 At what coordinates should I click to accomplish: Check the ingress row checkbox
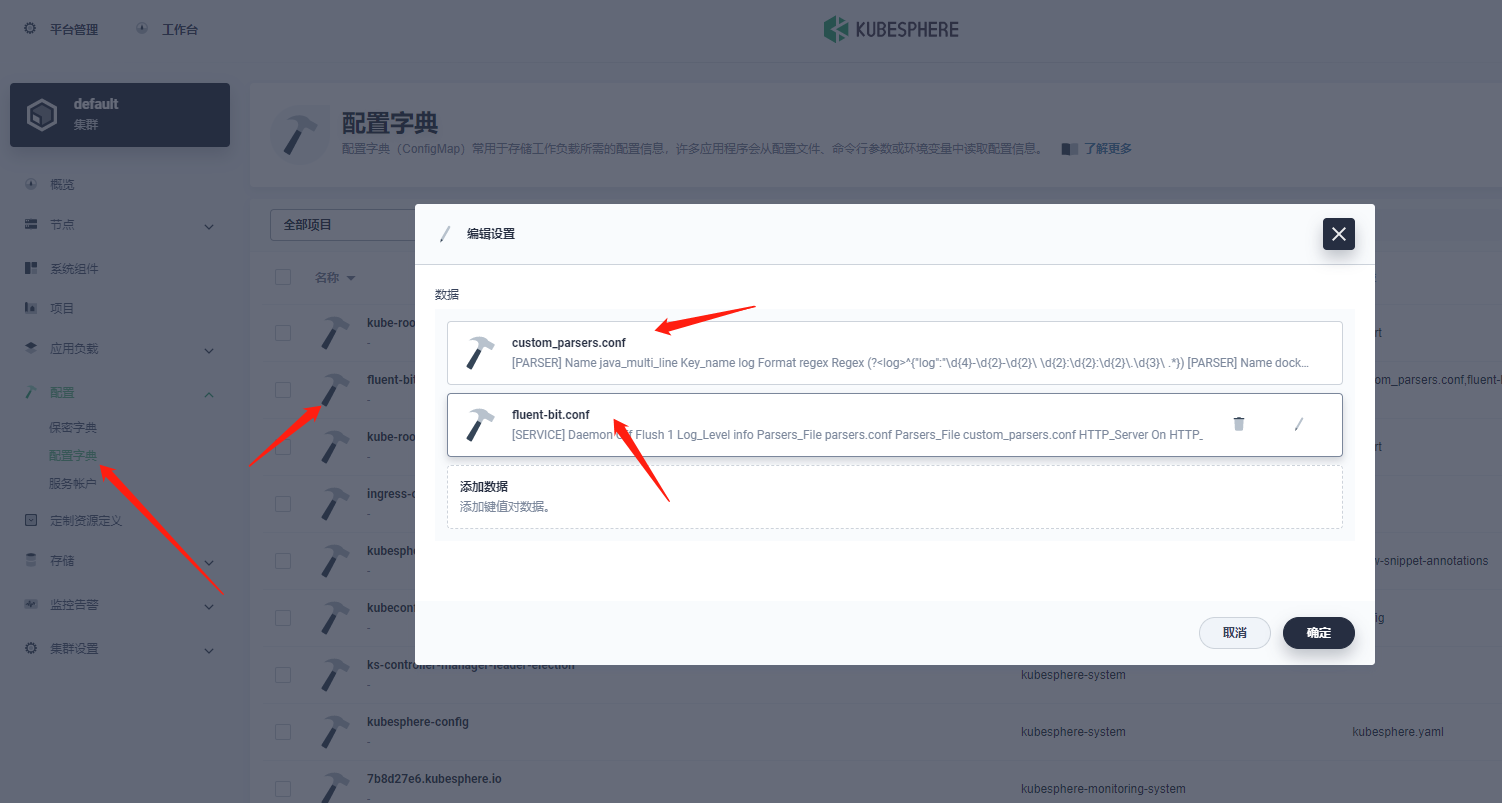pos(283,503)
